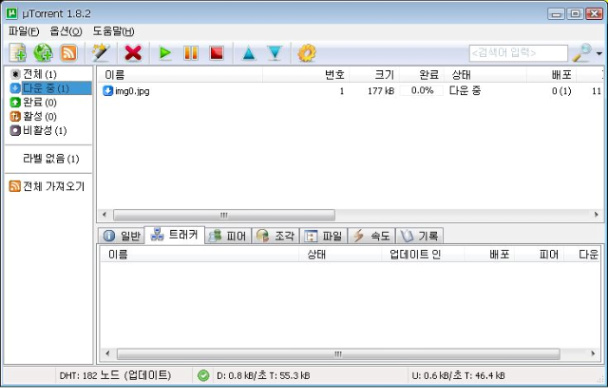Sort by 완료 column header
The width and height of the screenshot is (608, 388).
[x=422, y=75]
